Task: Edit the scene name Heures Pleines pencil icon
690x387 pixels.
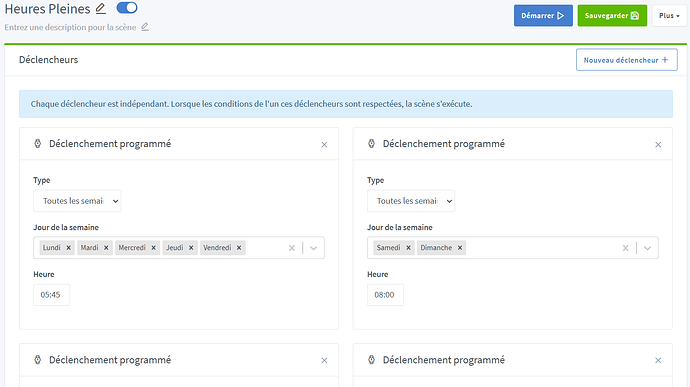Action: point(101,8)
